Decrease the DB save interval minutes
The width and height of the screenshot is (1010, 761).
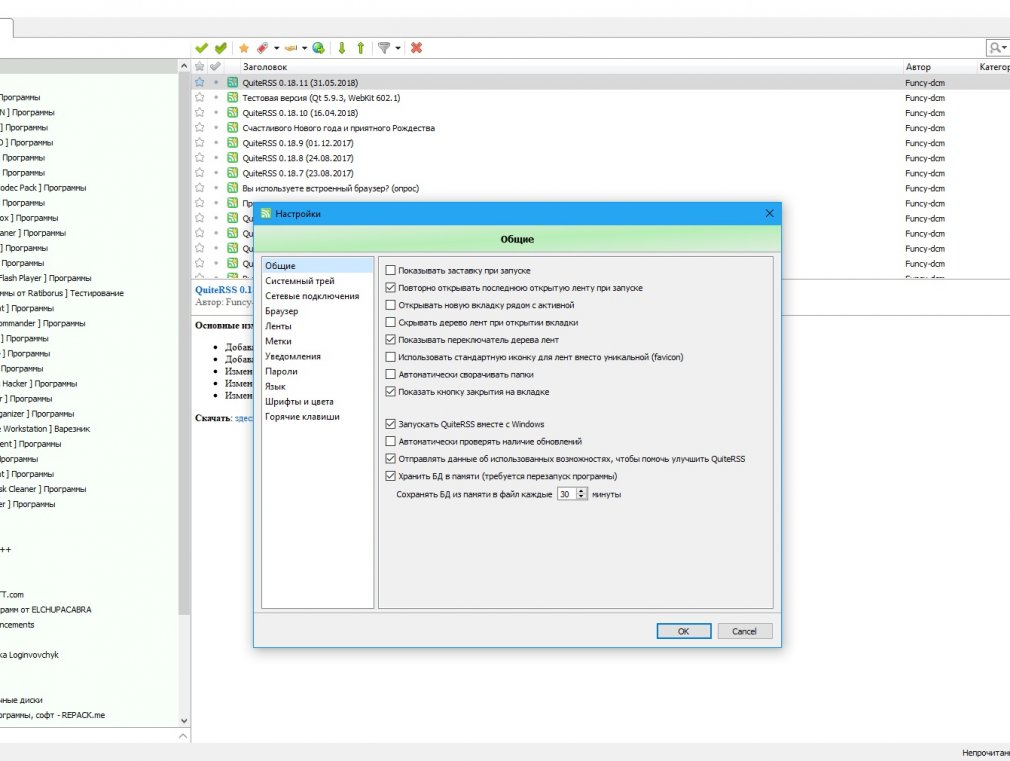(582, 497)
